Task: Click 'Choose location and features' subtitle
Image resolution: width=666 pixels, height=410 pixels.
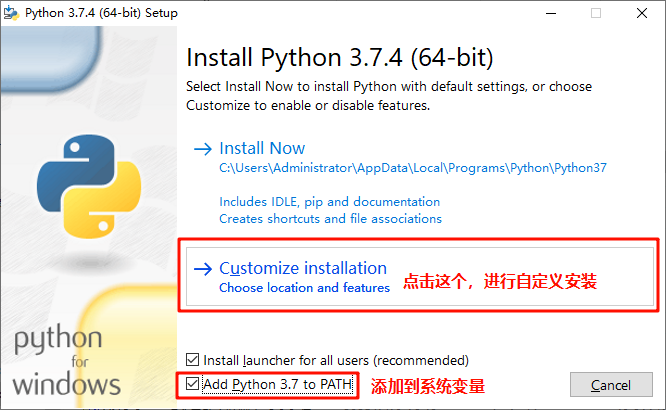Action: (305, 288)
